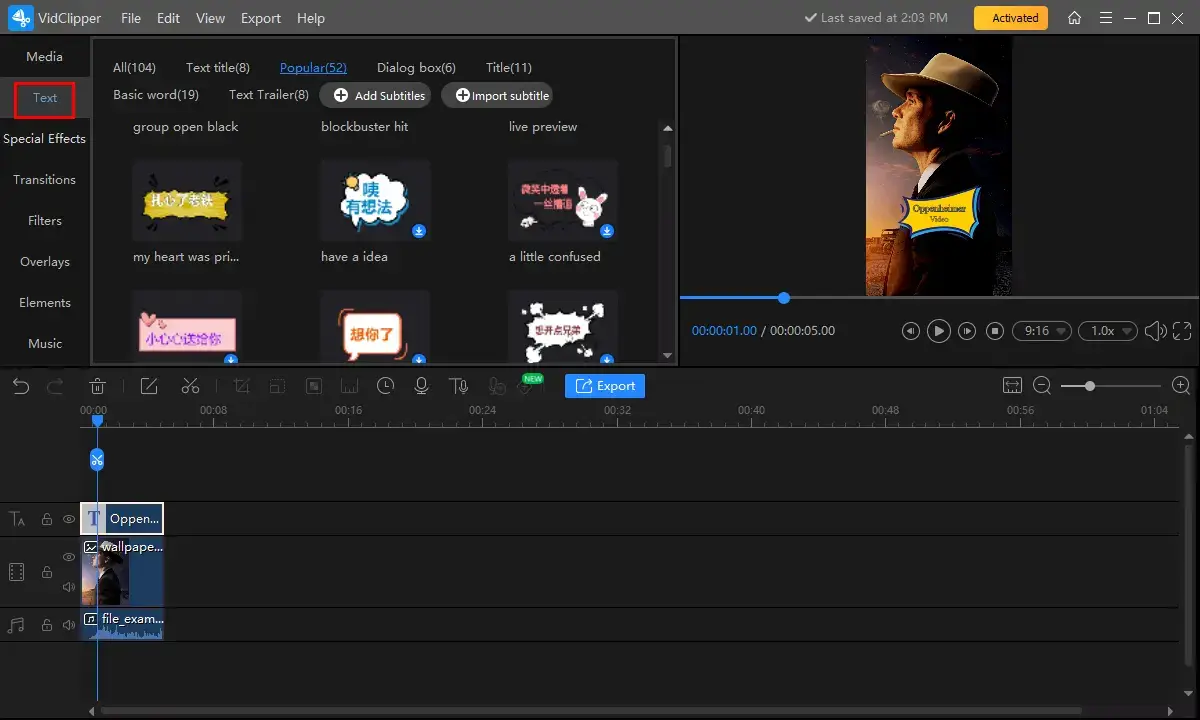The image size is (1200, 720).
Task: Mute the music track speaker icon
Action: click(69, 625)
